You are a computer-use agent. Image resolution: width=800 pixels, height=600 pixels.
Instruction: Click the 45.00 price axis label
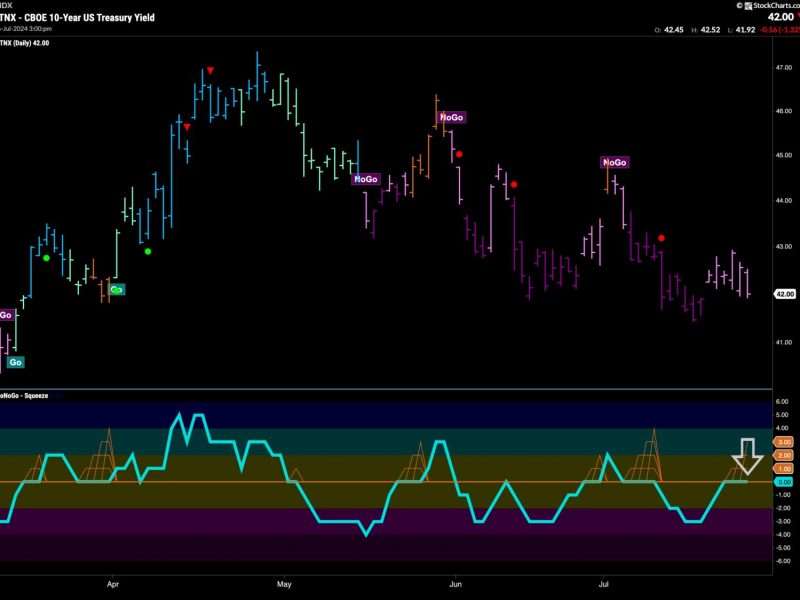tap(784, 155)
